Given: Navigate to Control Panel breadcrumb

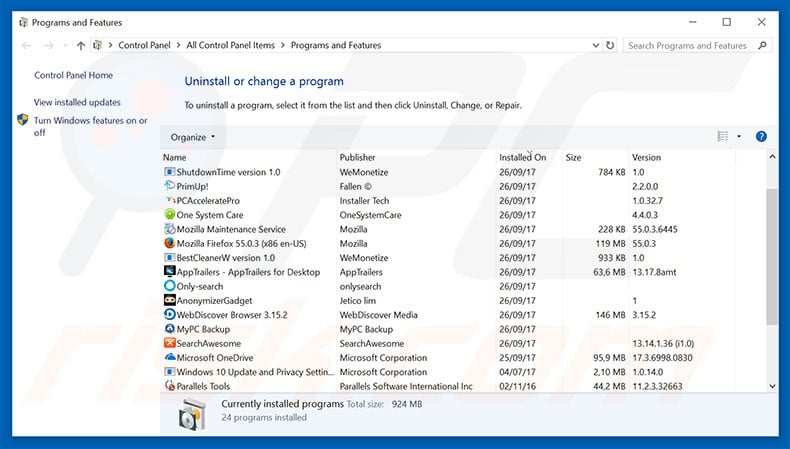Looking at the screenshot, I should tap(144, 45).
